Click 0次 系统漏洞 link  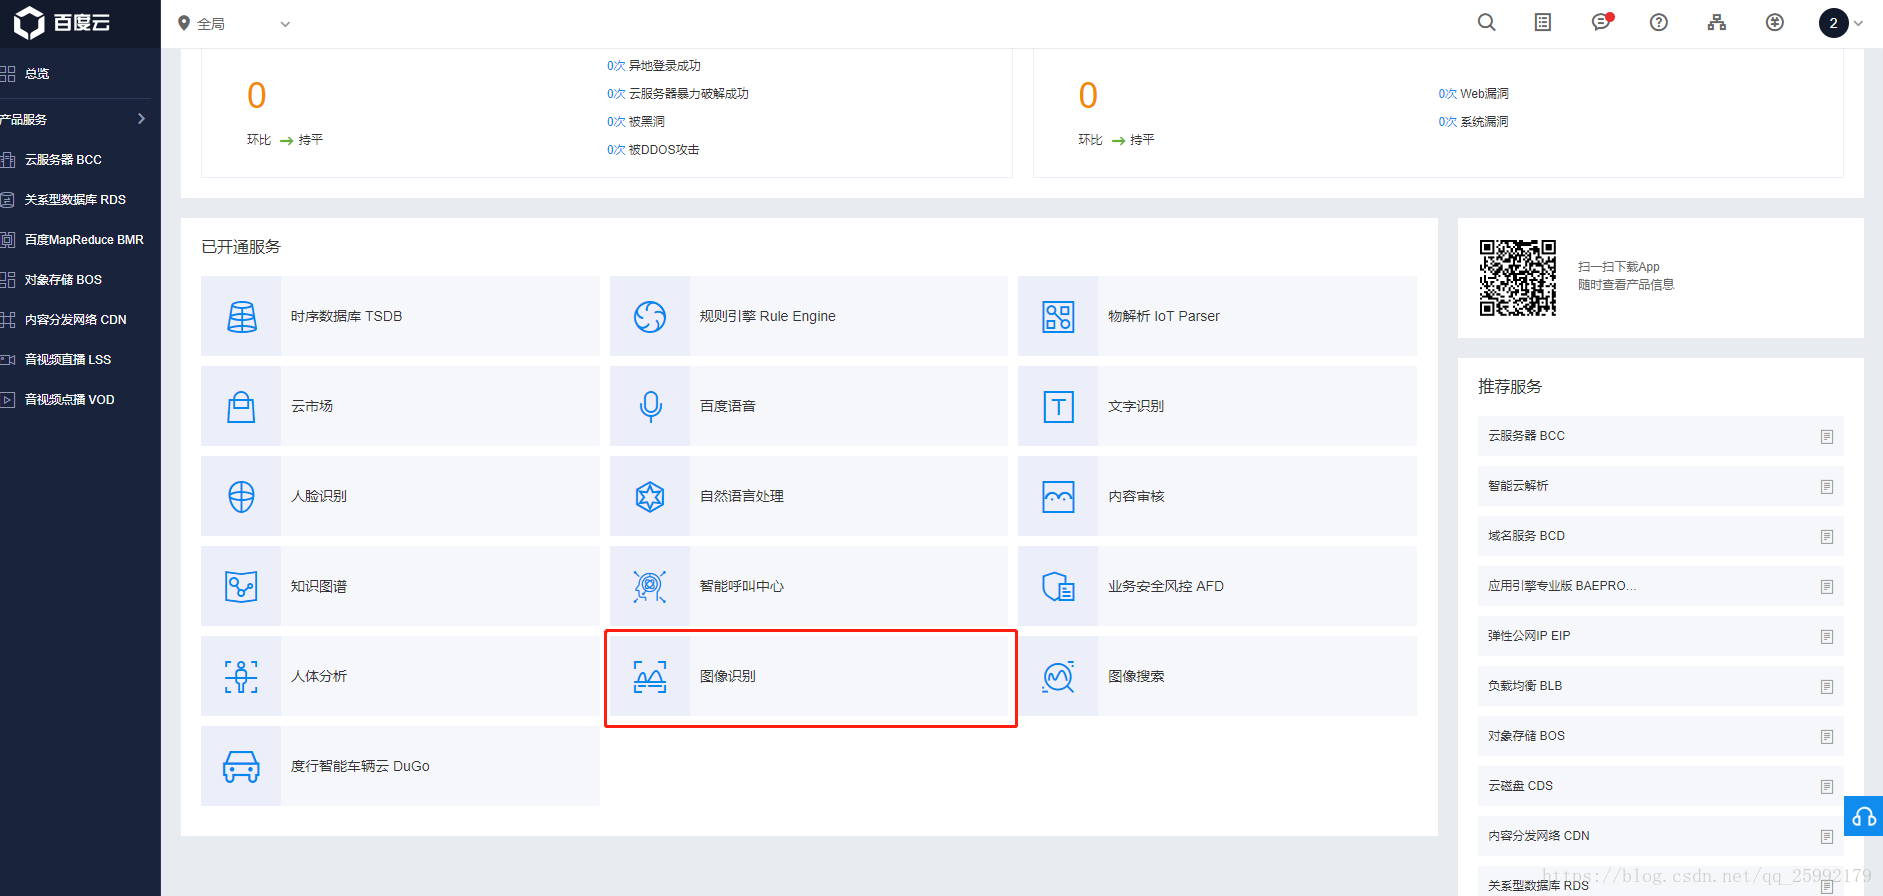click(x=1474, y=122)
